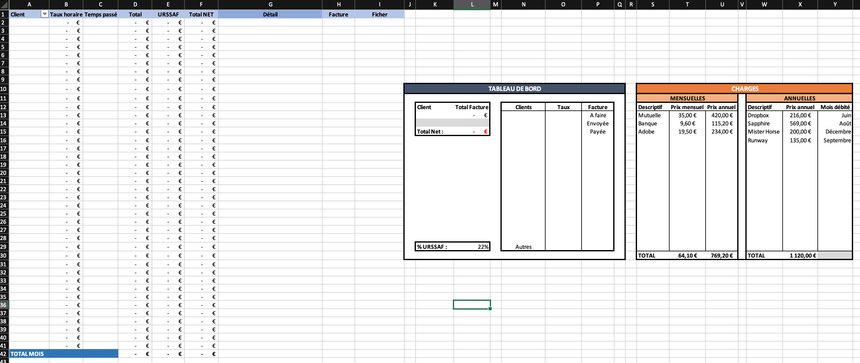The height and width of the screenshot is (363, 860).
Task: Click the 'Détail' header cell
Action: point(270,15)
